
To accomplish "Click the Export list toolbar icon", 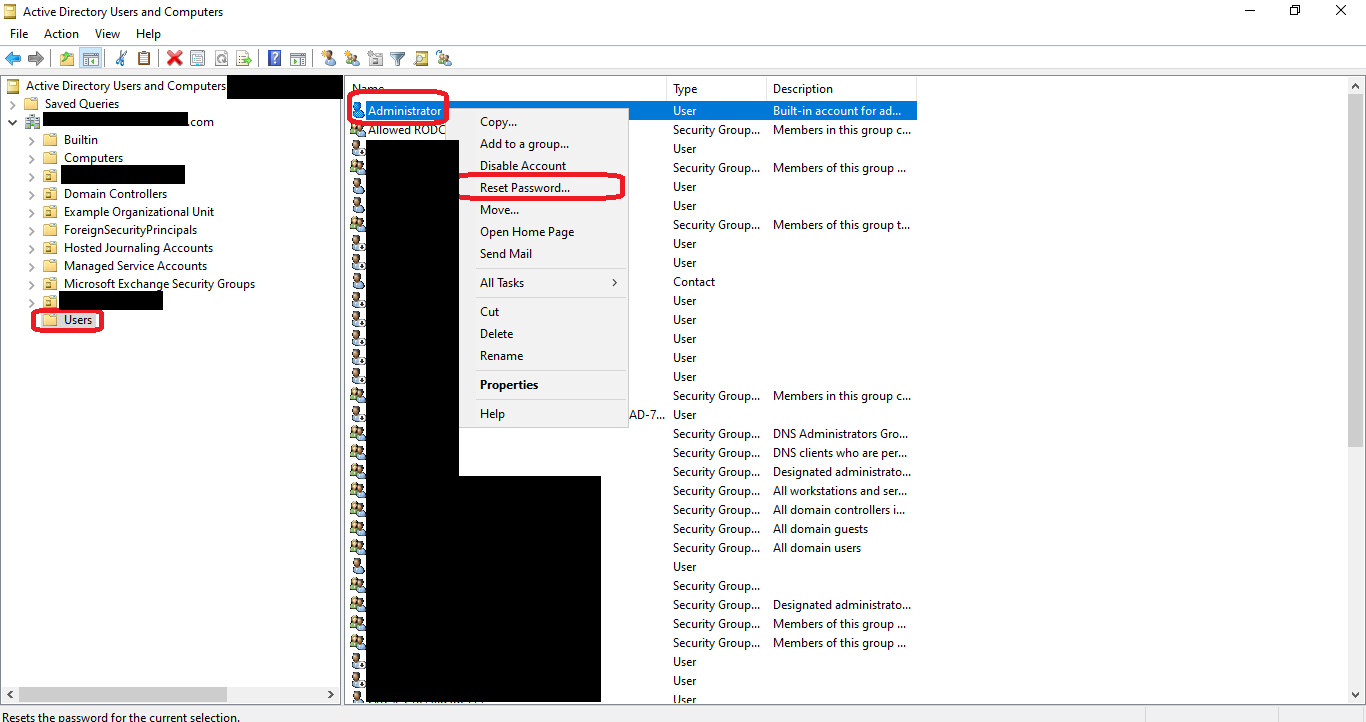I will [243, 58].
